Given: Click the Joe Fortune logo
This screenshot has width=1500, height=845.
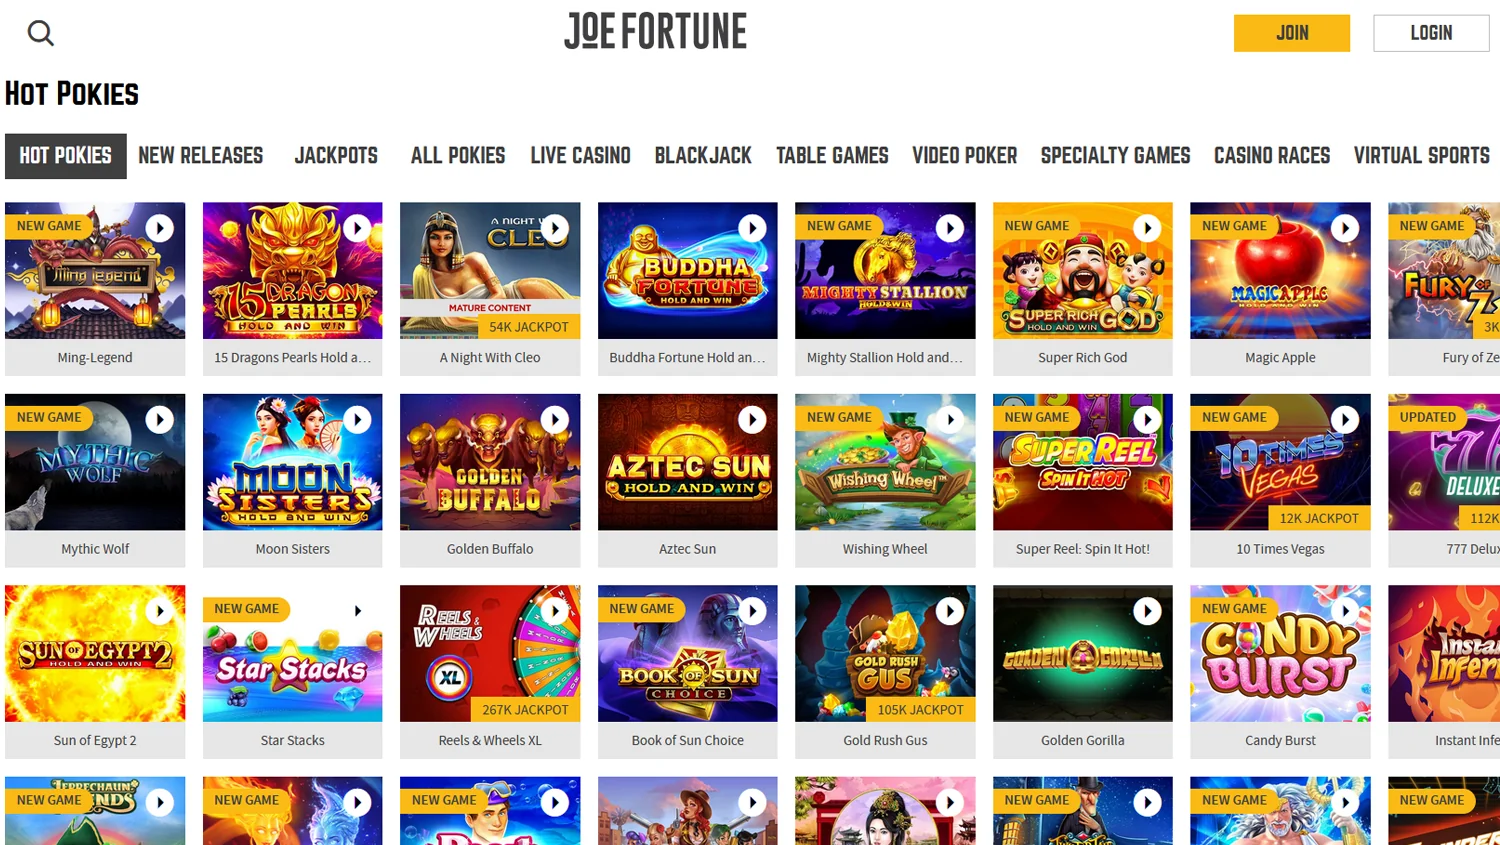Looking at the screenshot, I should 655,31.
